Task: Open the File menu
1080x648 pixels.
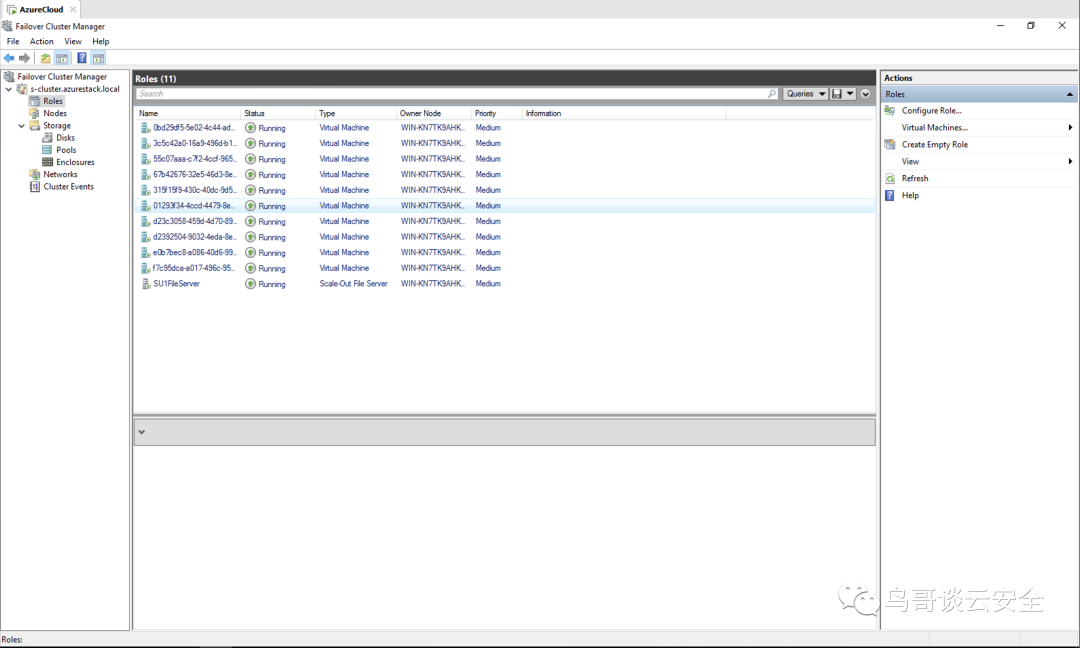Action: [13, 41]
